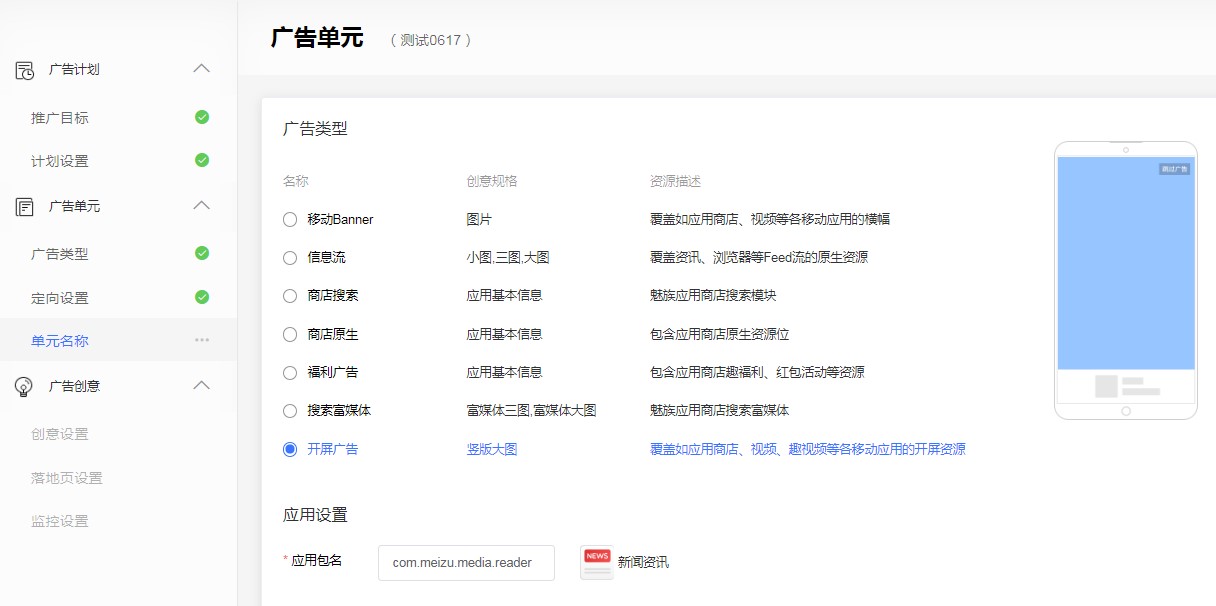Viewport: 1216px width, 606px height.
Task: Collapse the 广告计划 section chevron
Action: [201, 69]
